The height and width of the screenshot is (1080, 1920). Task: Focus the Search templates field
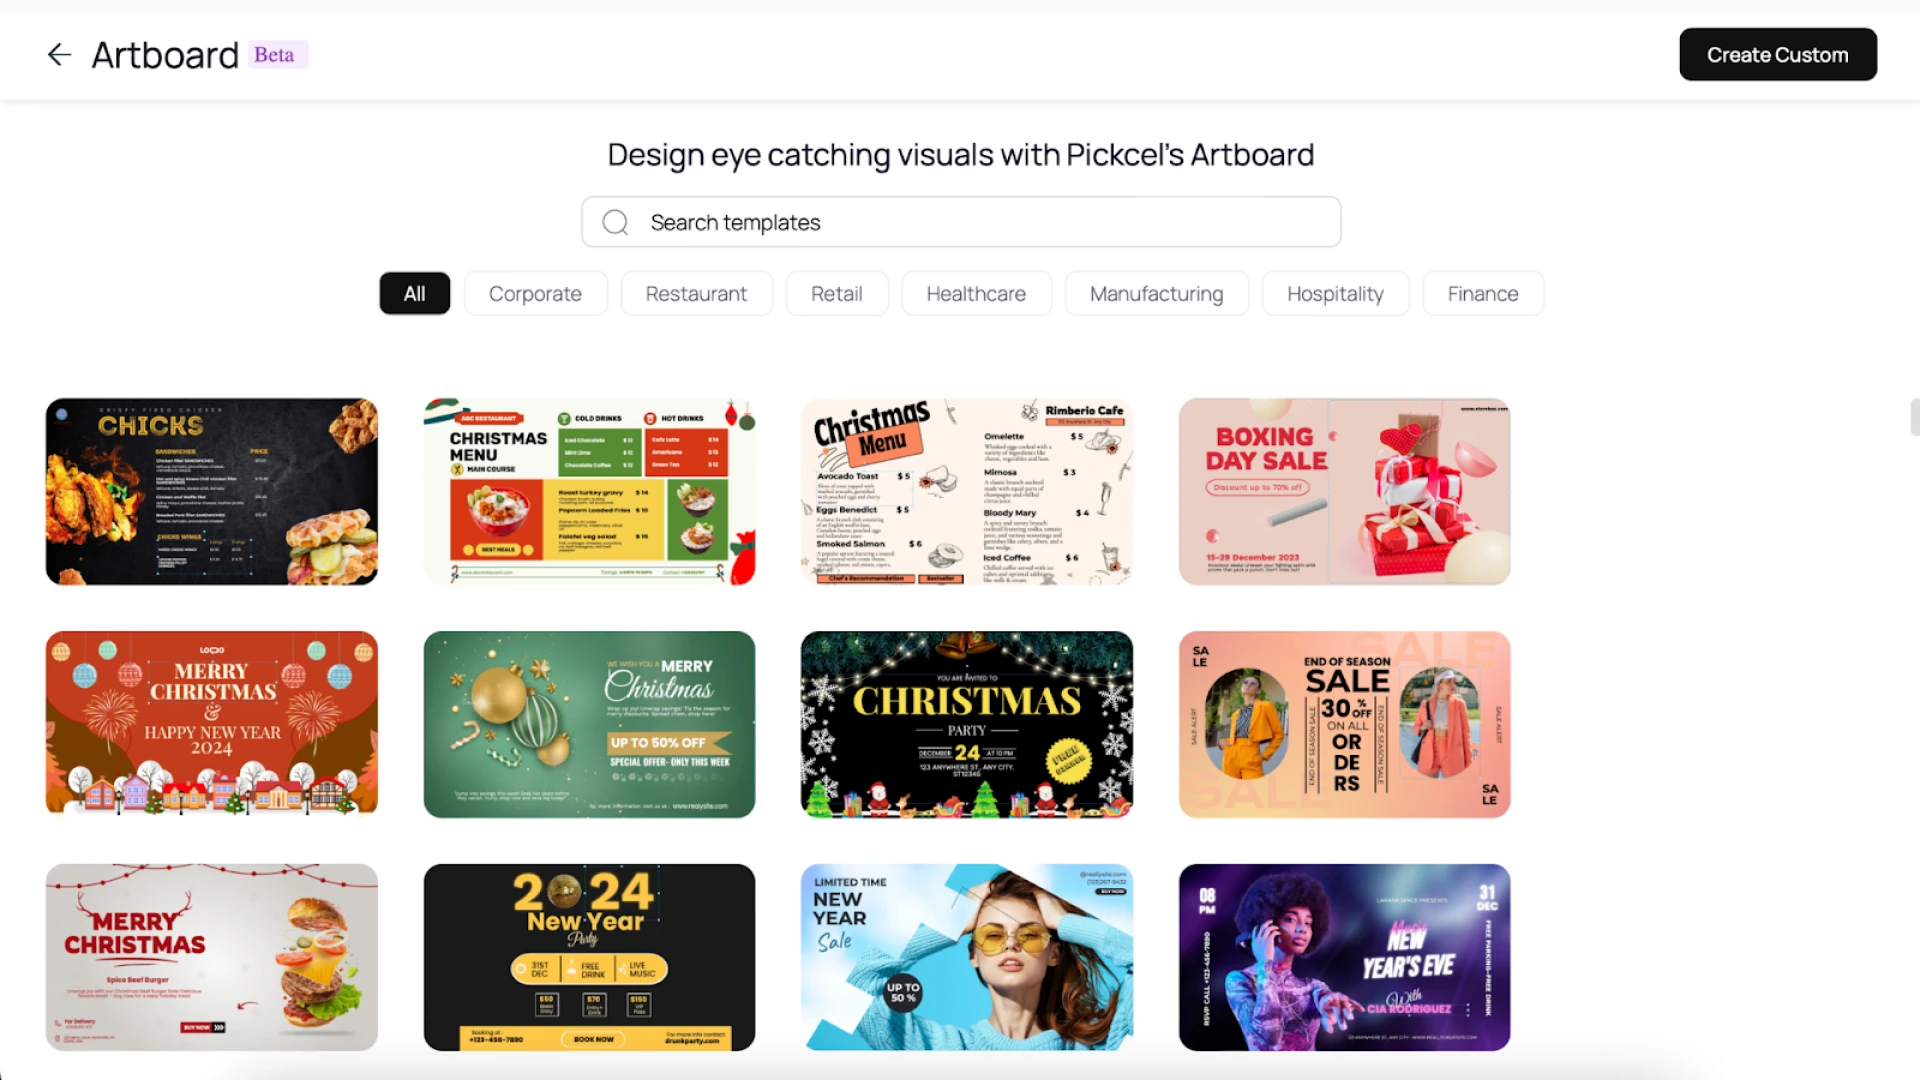tap(960, 222)
